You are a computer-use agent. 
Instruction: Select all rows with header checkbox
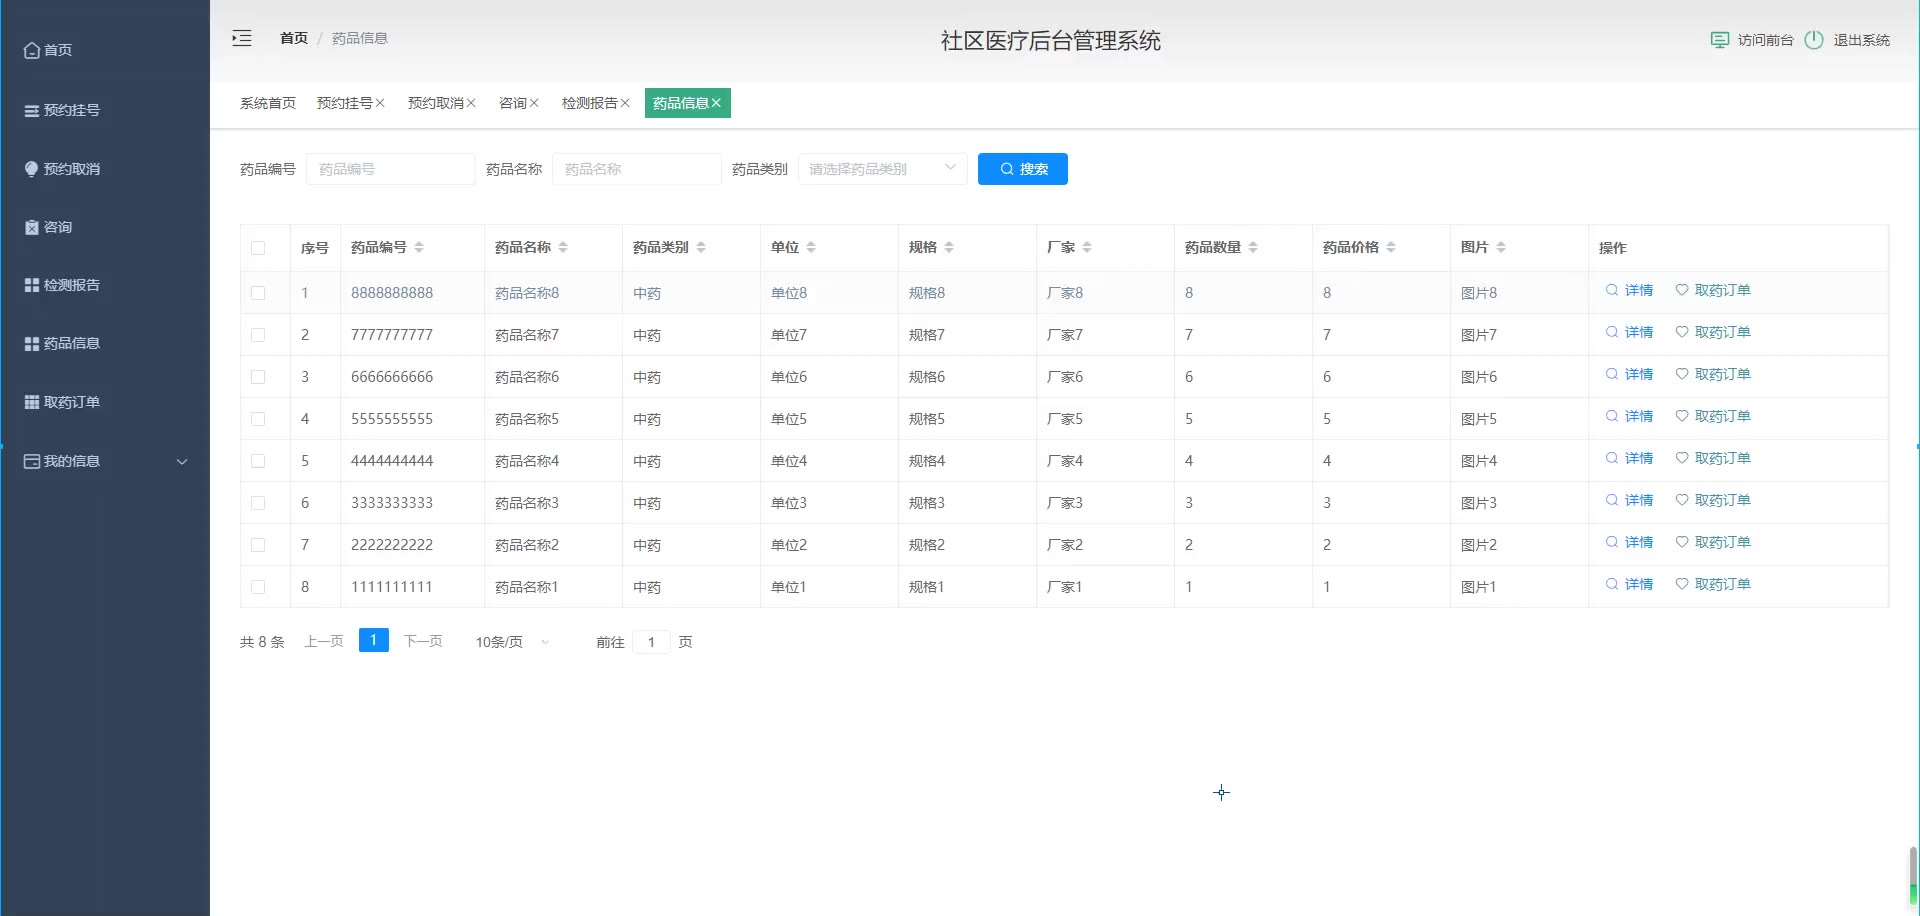tap(258, 248)
